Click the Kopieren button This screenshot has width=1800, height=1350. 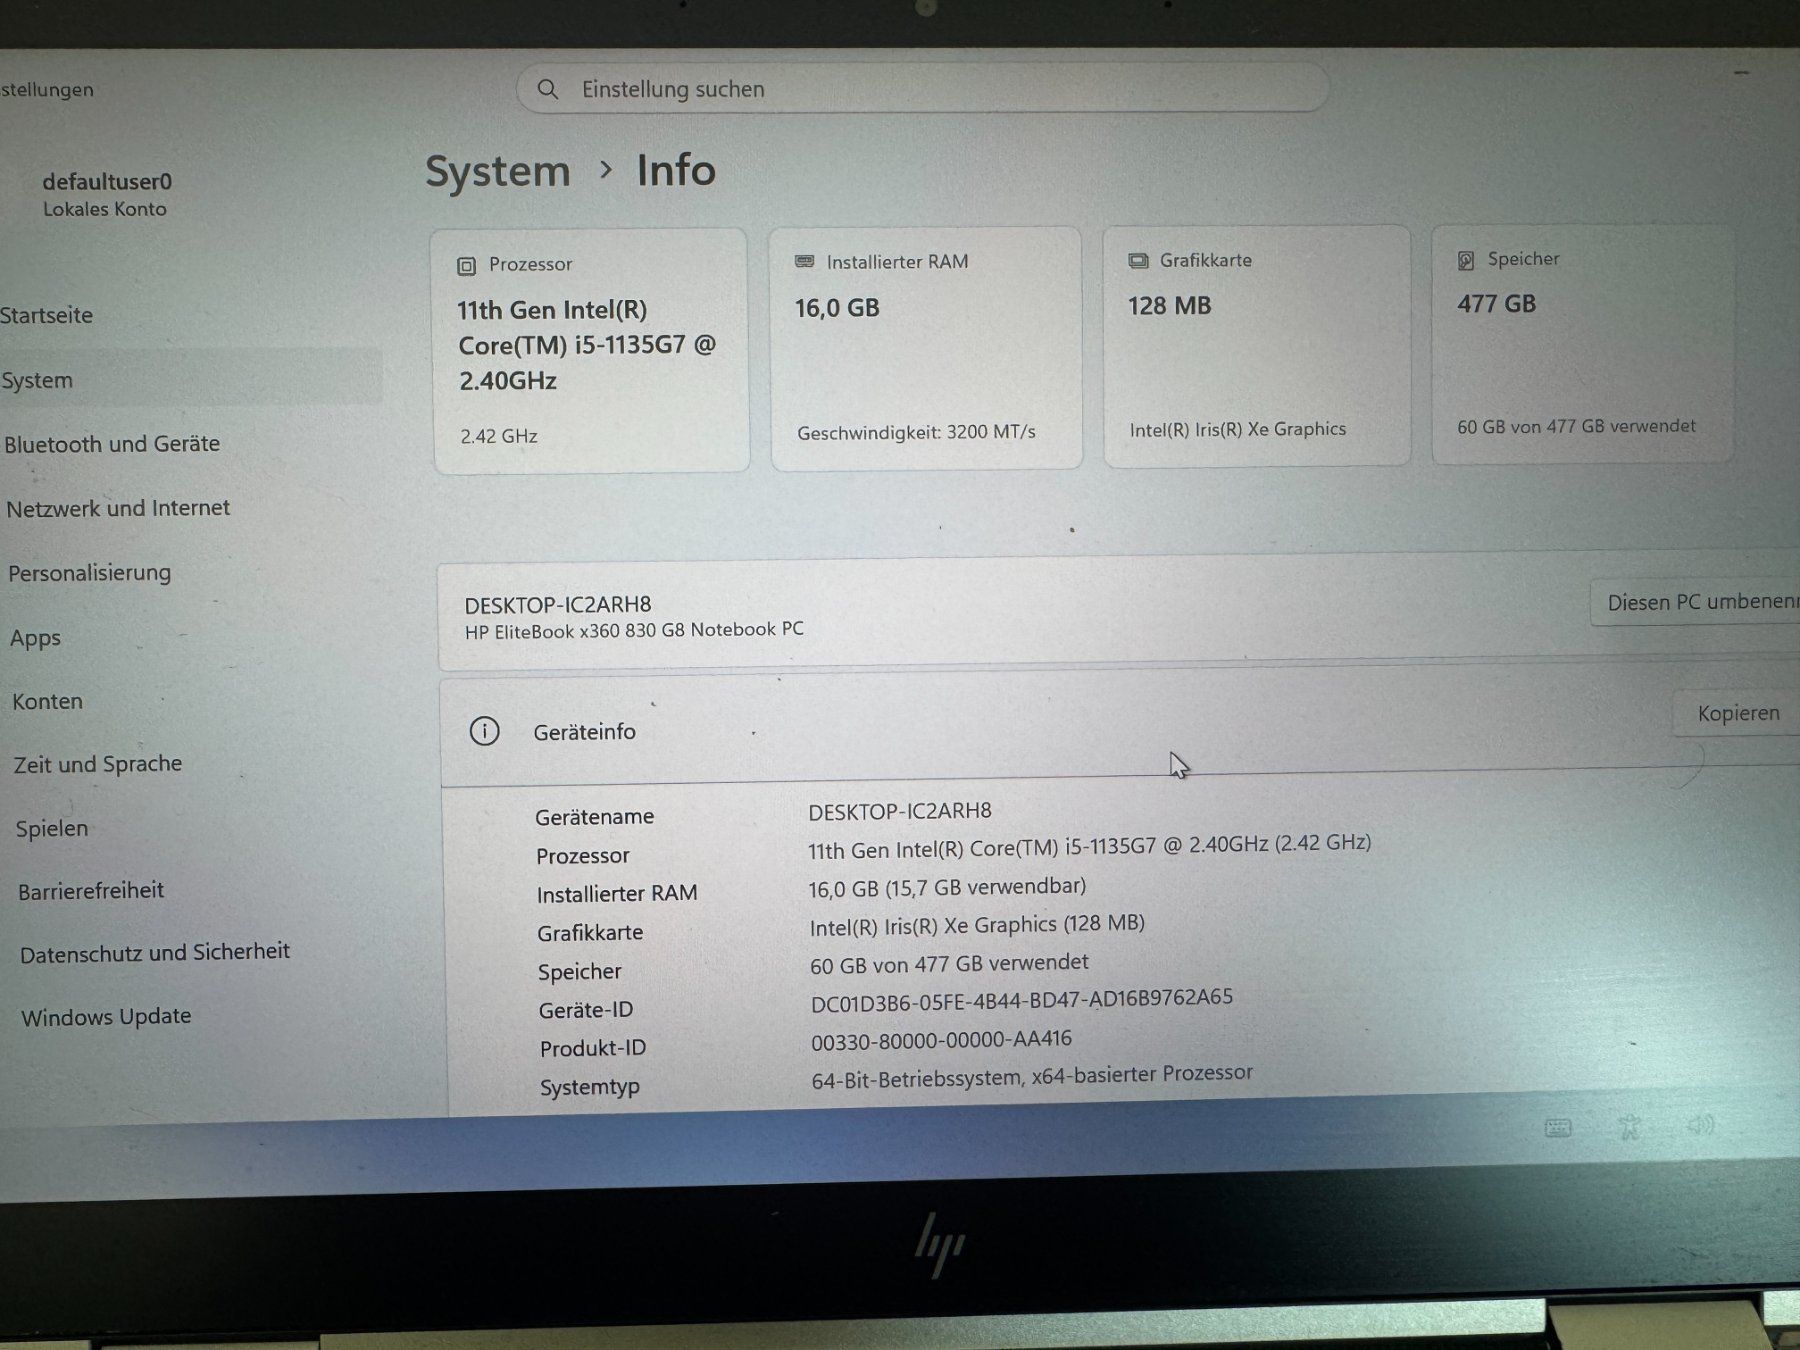point(1738,713)
